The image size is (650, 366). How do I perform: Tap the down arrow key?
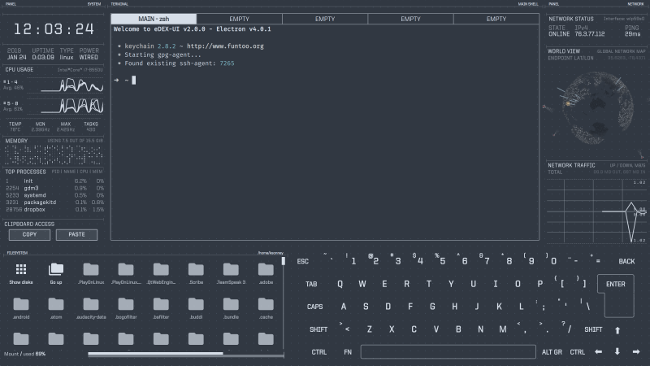click(x=617, y=351)
